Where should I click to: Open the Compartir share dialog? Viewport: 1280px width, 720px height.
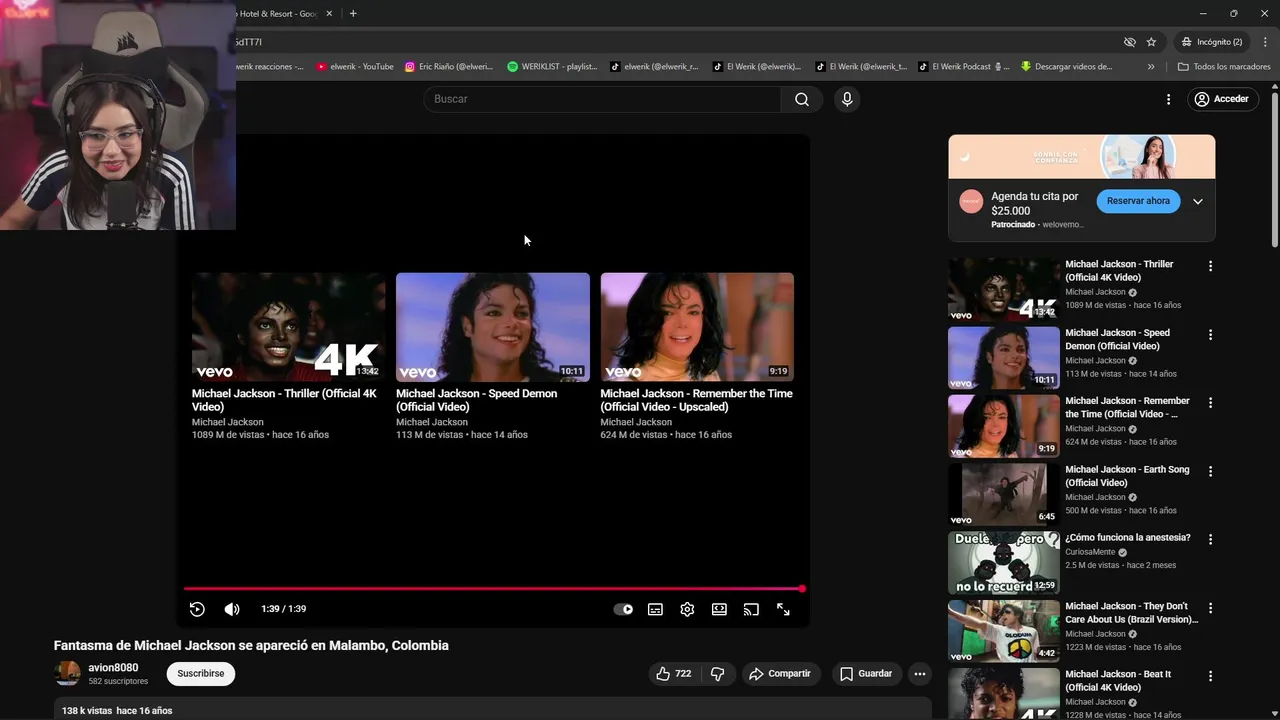[780, 674]
